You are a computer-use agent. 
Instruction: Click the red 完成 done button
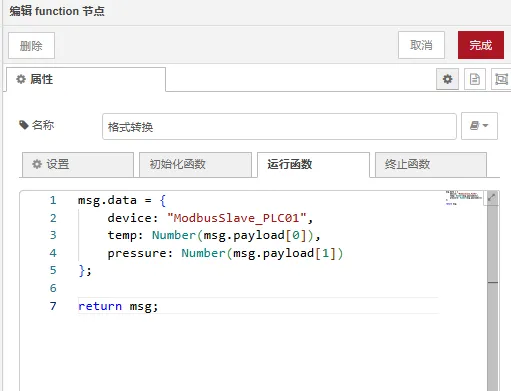[x=481, y=45]
